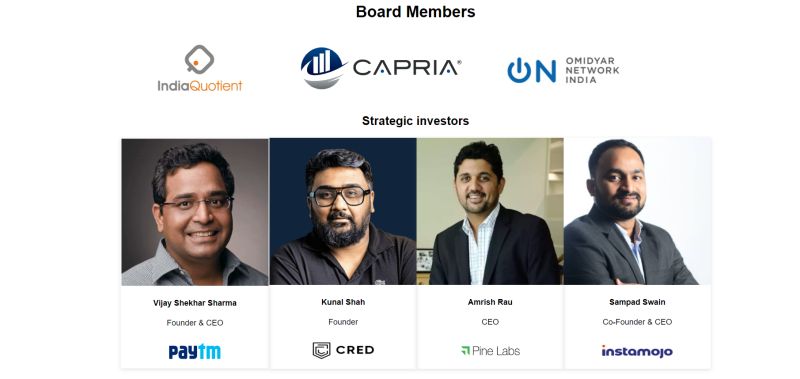Select Amrish Rau's photo

click(x=490, y=211)
